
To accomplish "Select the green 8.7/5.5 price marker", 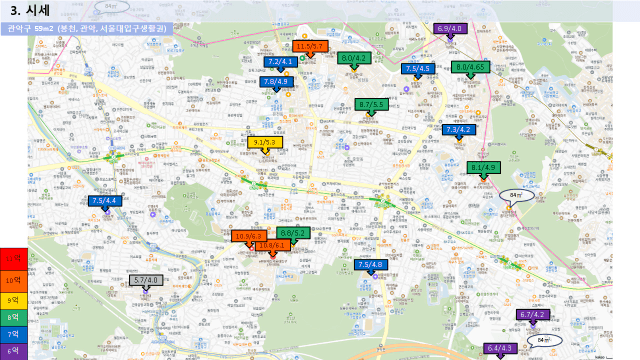I will tap(371, 104).
